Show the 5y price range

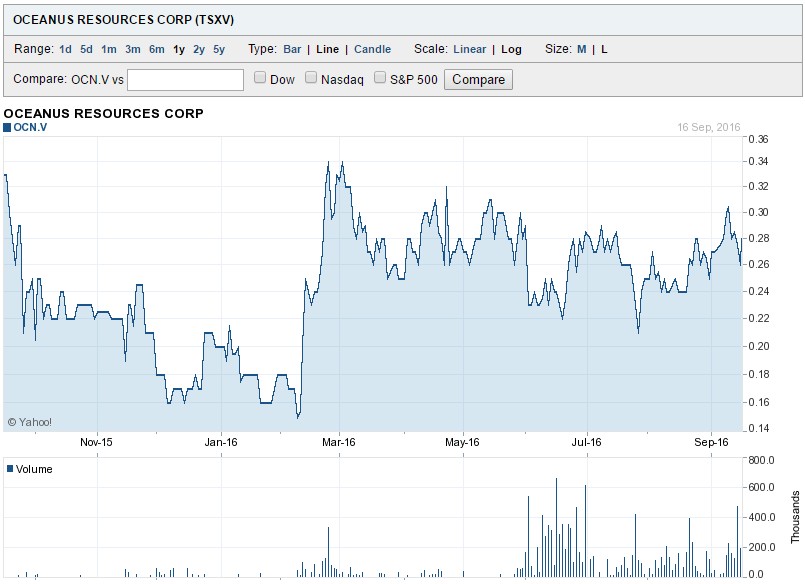tap(219, 49)
